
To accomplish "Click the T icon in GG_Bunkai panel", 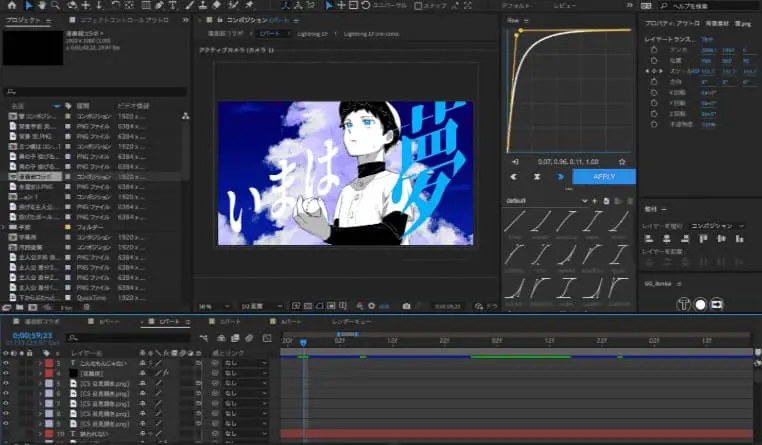I will click(684, 305).
